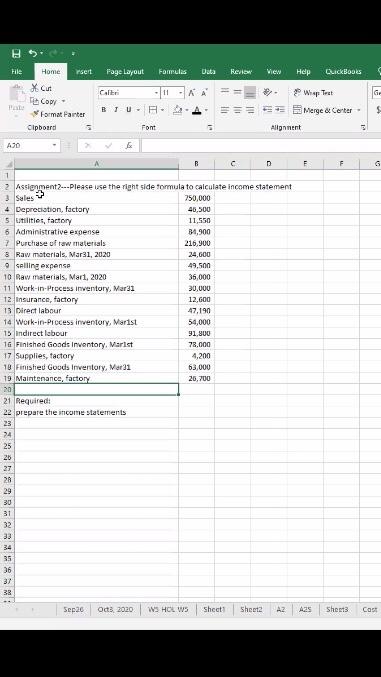Viewport: 381px width, 677px height.
Task: Select the row 3 header
Action: (7, 198)
